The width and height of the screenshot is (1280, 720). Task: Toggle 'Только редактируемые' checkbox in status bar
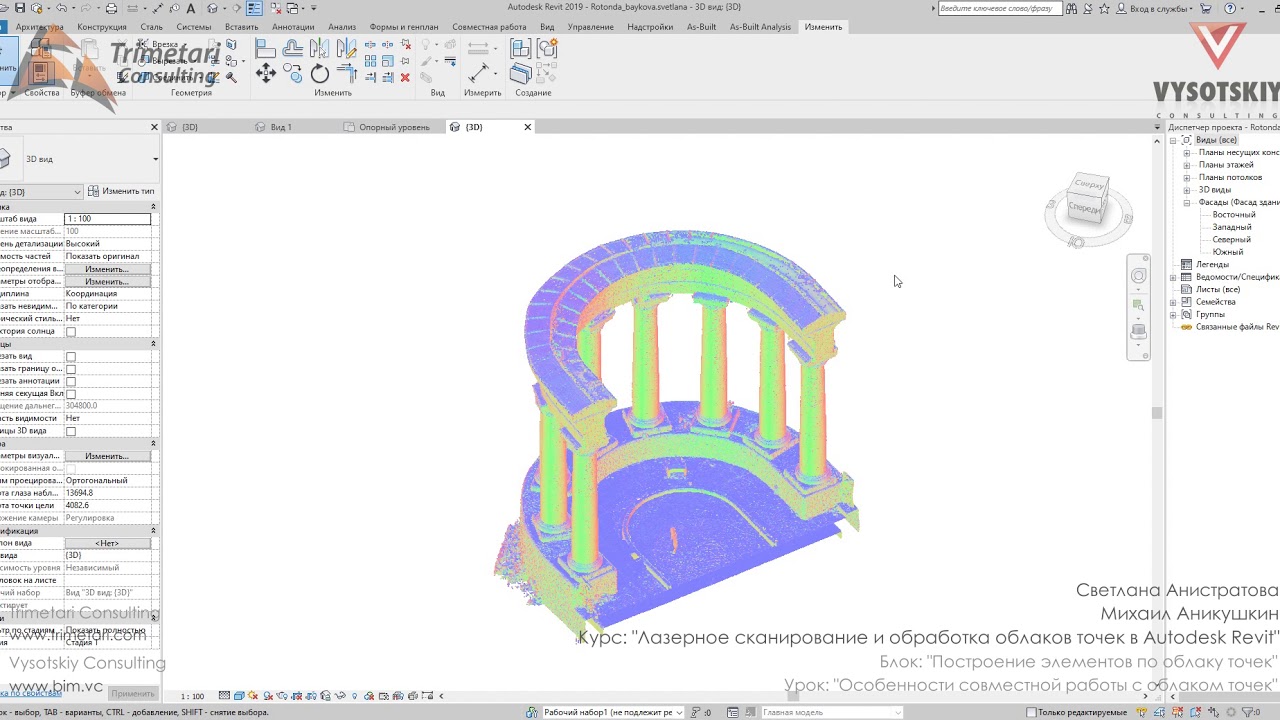[1031, 713]
